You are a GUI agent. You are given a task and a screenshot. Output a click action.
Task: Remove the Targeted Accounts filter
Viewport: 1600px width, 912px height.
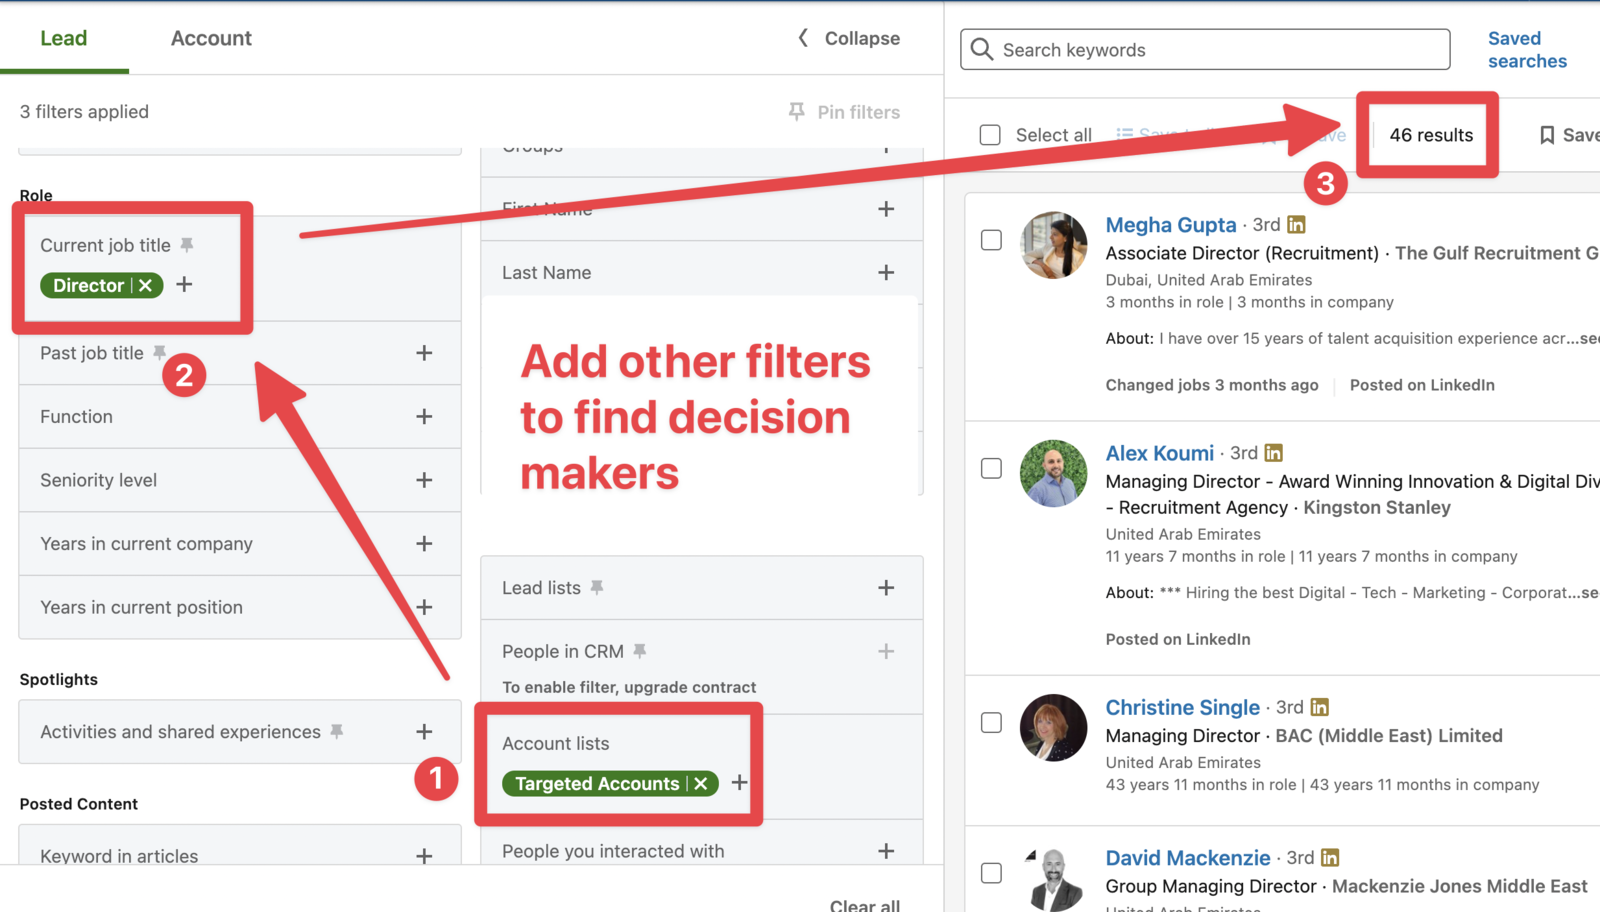click(x=701, y=784)
